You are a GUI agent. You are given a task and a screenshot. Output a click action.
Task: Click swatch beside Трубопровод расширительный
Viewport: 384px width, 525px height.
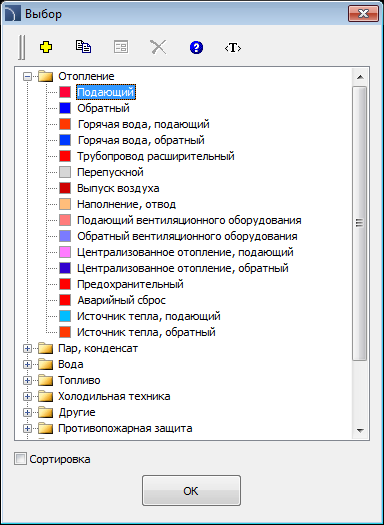[x=65, y=156]
